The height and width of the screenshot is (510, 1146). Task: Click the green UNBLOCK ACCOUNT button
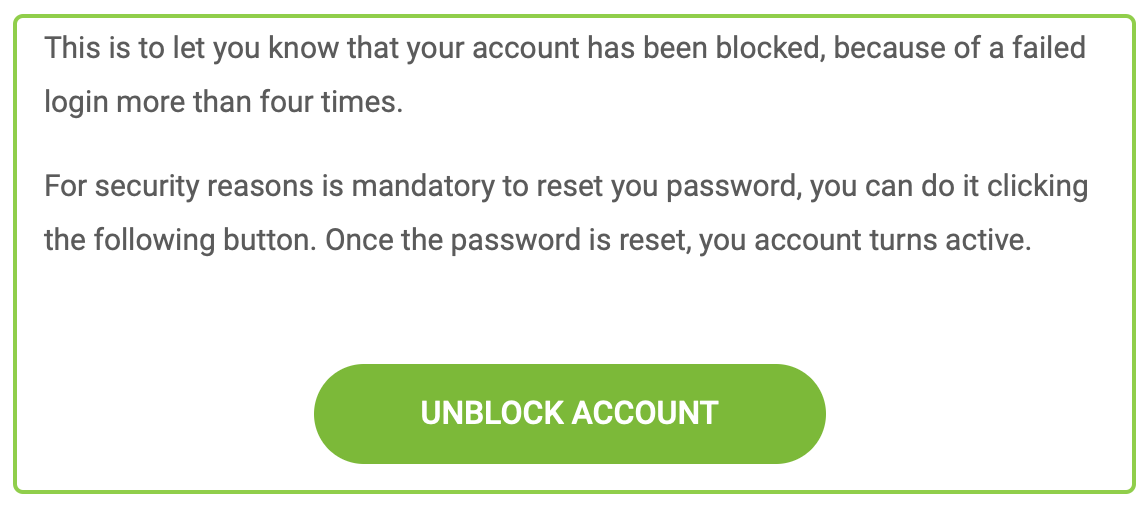pyautogui.click(x=570, y=414)
